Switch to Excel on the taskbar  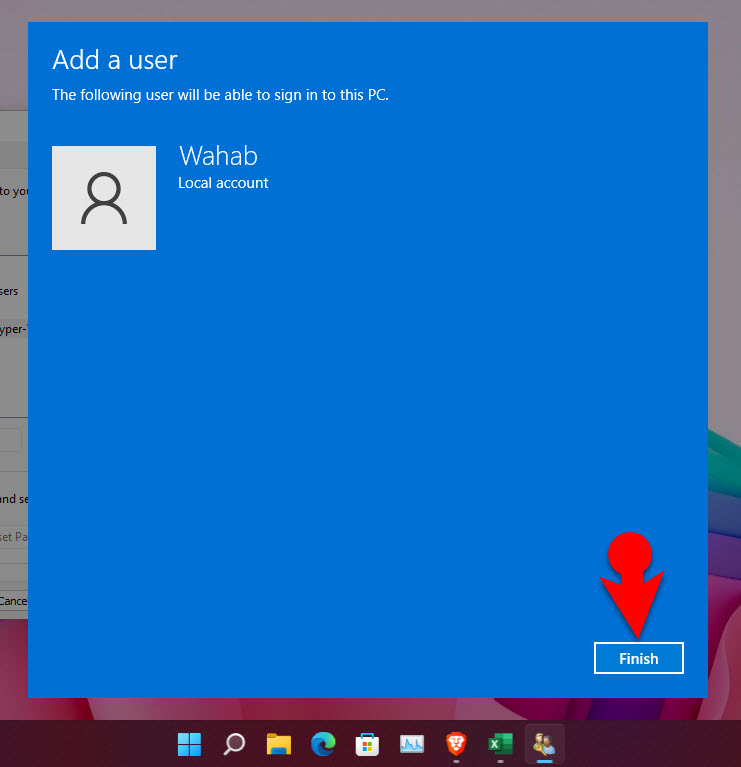click(x=500, y=744)
